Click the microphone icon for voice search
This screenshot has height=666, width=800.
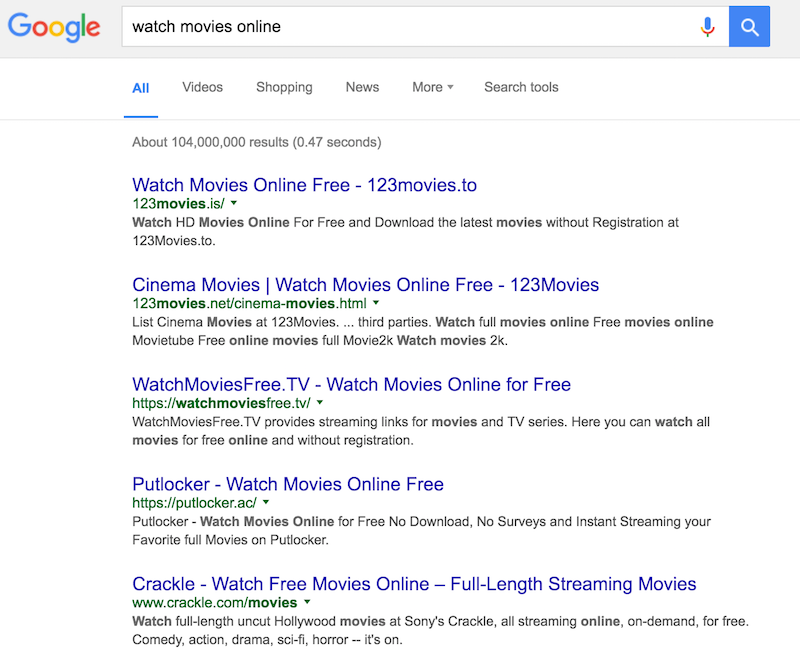[708, 27]
